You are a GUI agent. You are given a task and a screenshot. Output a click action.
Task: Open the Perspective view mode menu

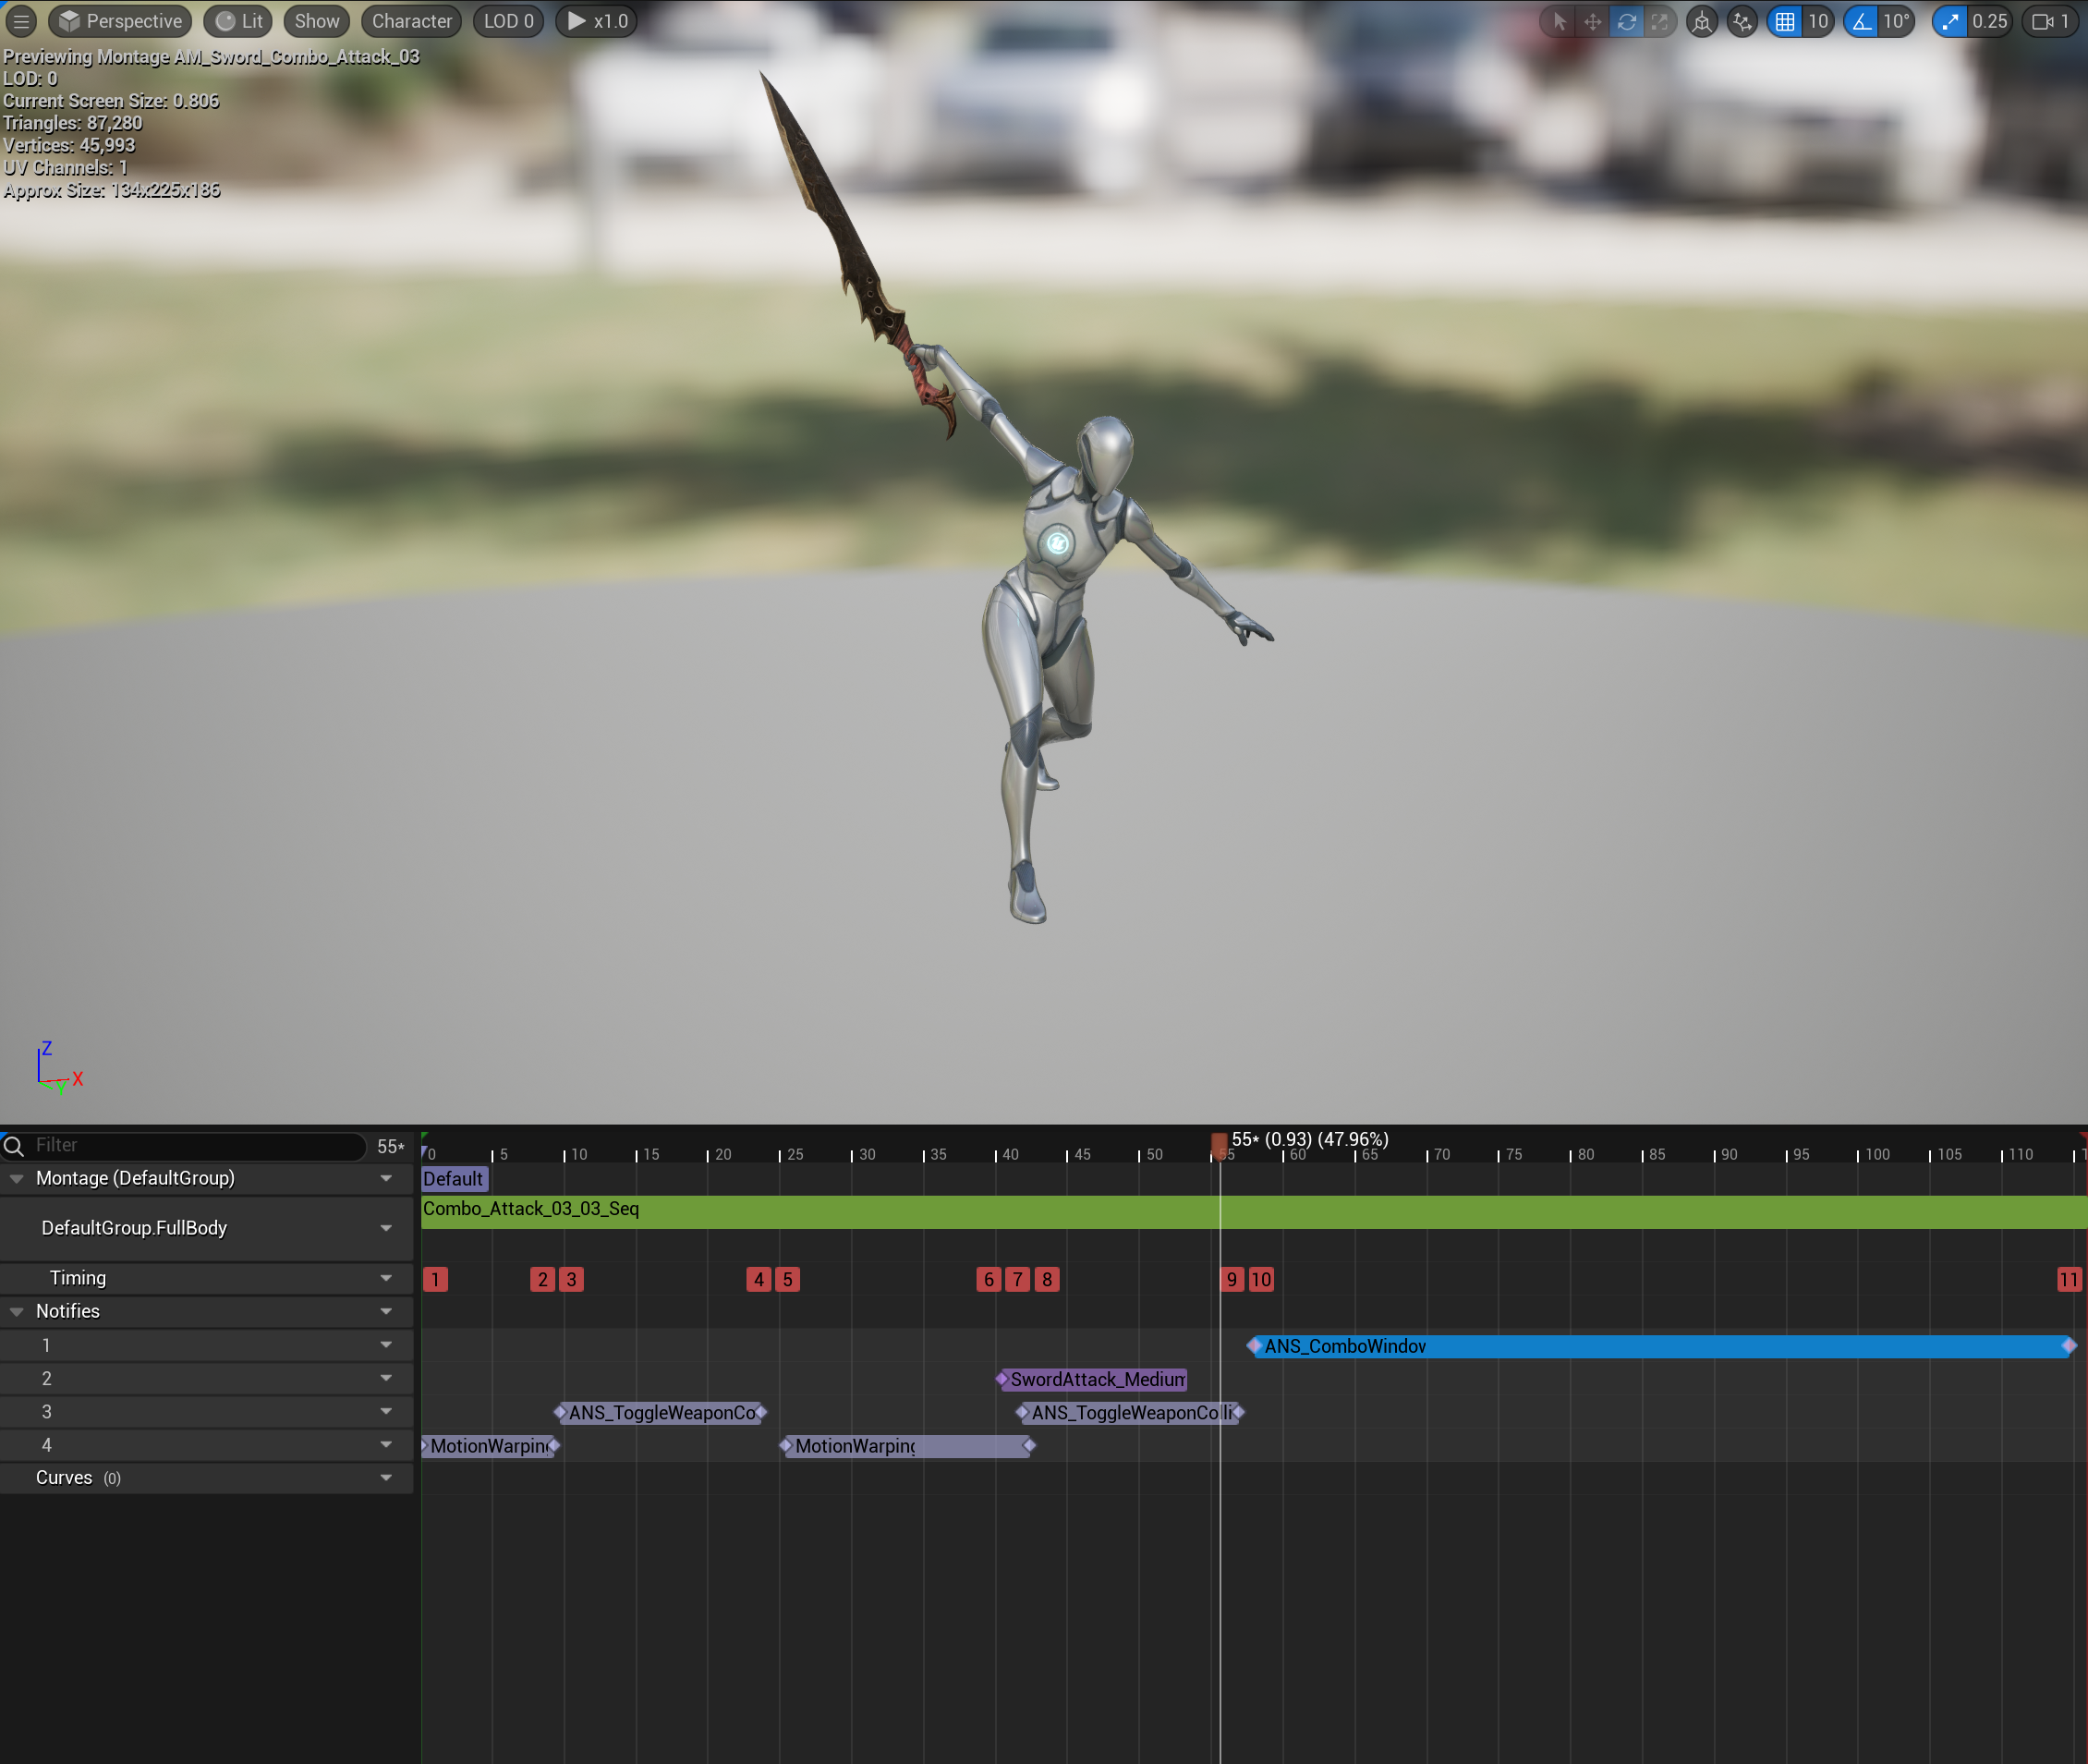point(121,21)
